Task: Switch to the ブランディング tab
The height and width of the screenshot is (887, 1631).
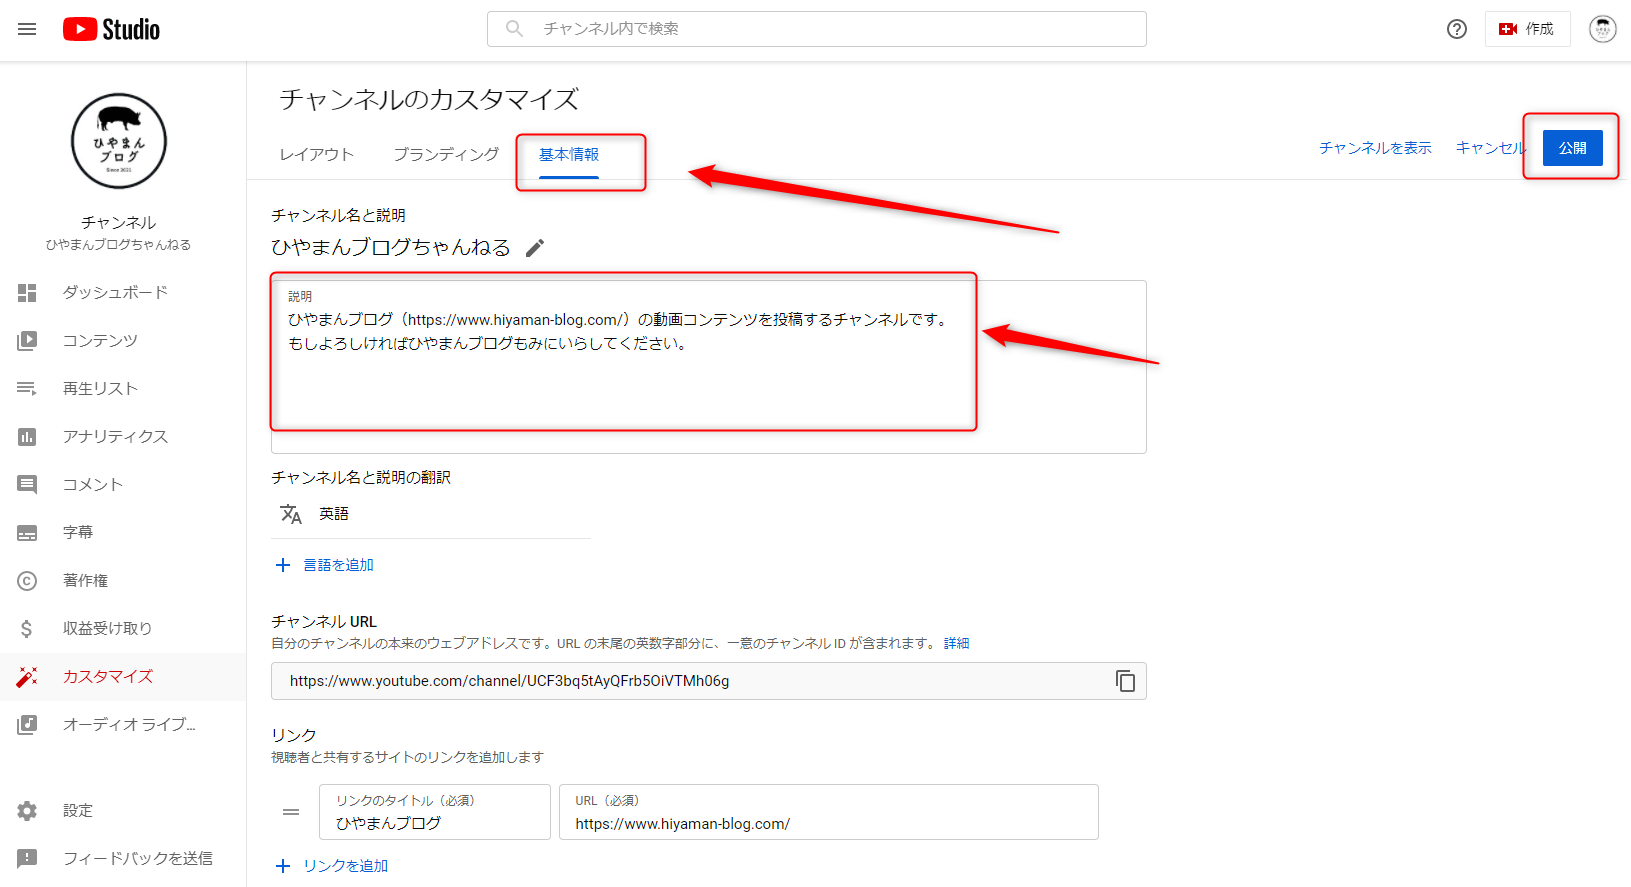Action: tap(446, 154)
